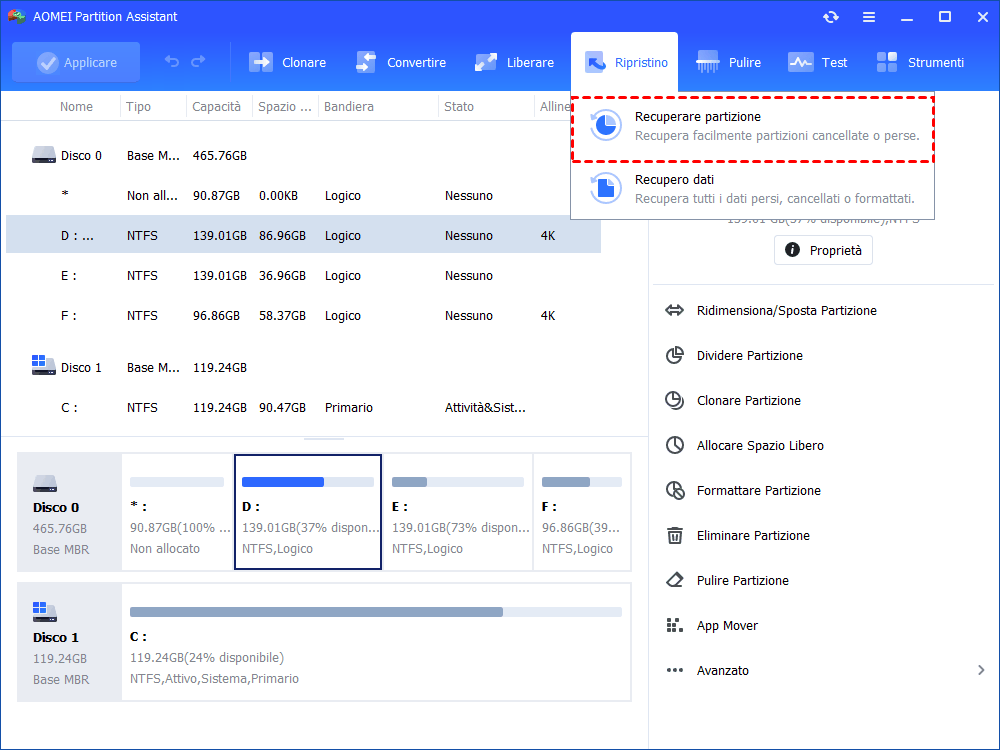
Task: Select the Disco 1 row in table
Action: 304,368
